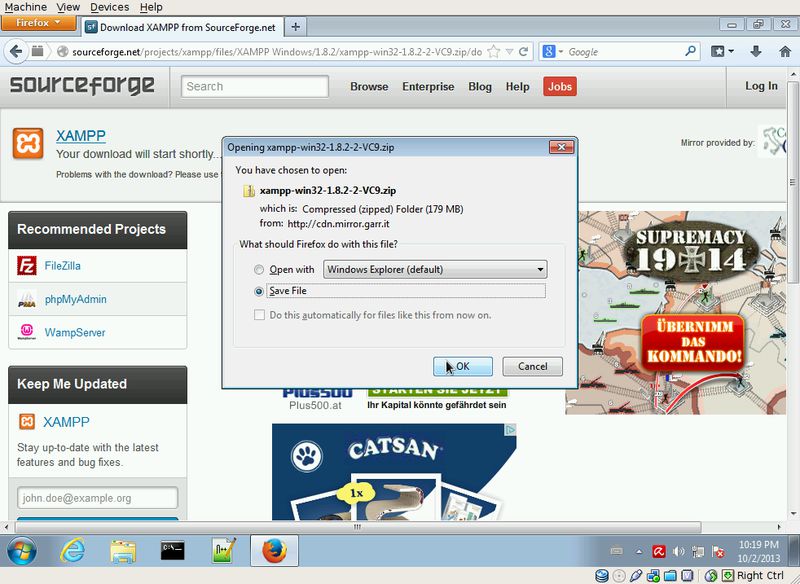Viewport: 800px width, 584px height.
Task: Click the Firefox icon in the taskbar
Action: 273,551
